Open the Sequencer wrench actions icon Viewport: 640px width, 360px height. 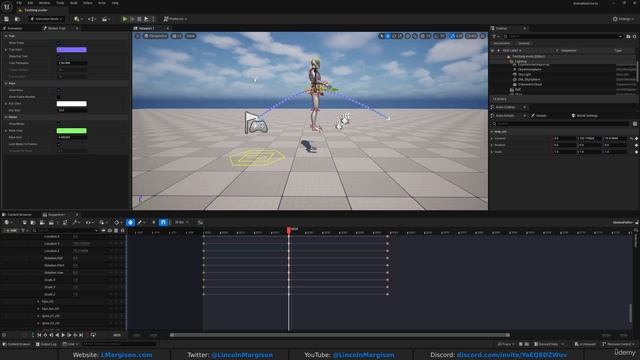click(x=75, y=222)
